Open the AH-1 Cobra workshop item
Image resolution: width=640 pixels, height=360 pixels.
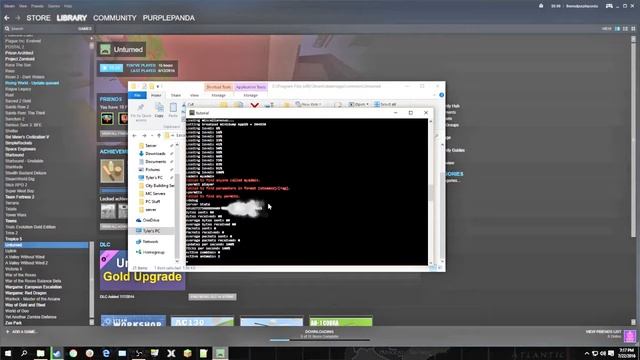[341, 321]
